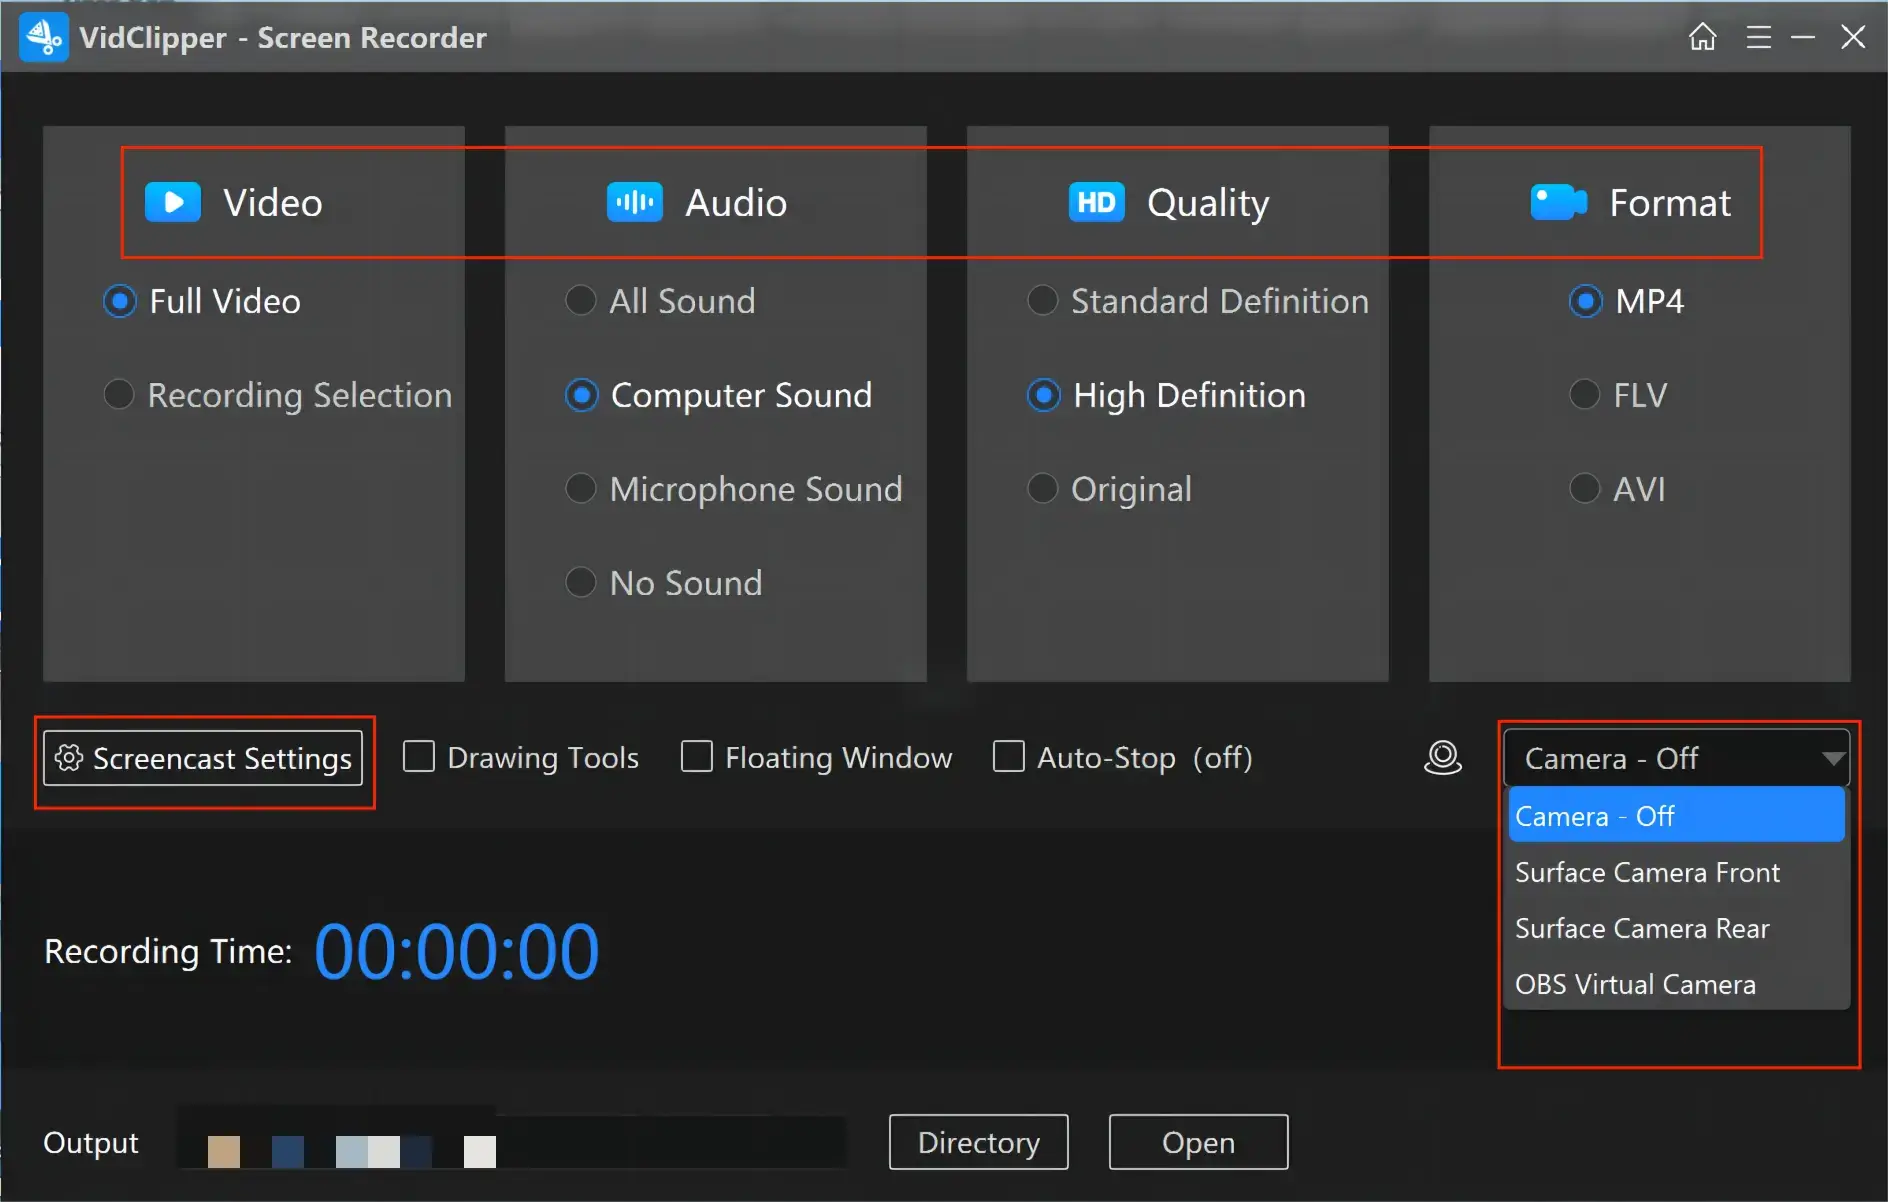Click the Format section heading
This screenshot has width=1888, height=1202.
click(x=1670, y=203)
